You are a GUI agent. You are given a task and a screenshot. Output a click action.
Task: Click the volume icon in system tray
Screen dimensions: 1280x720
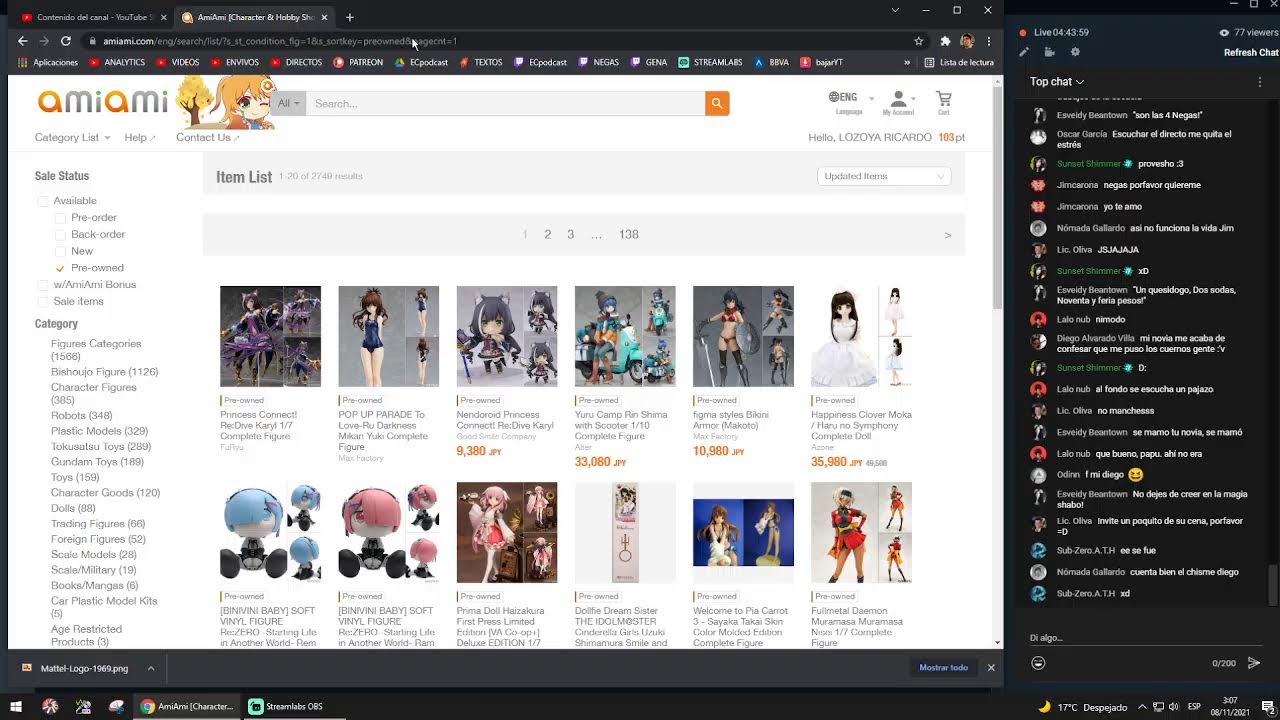1174,707
